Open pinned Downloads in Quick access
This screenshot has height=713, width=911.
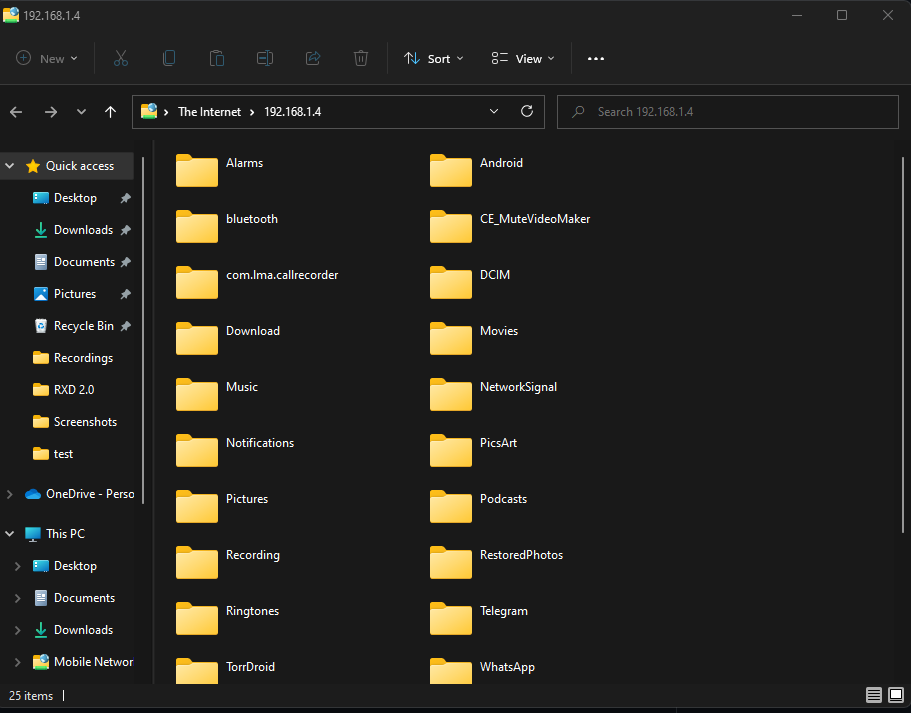tap(74, 230)
